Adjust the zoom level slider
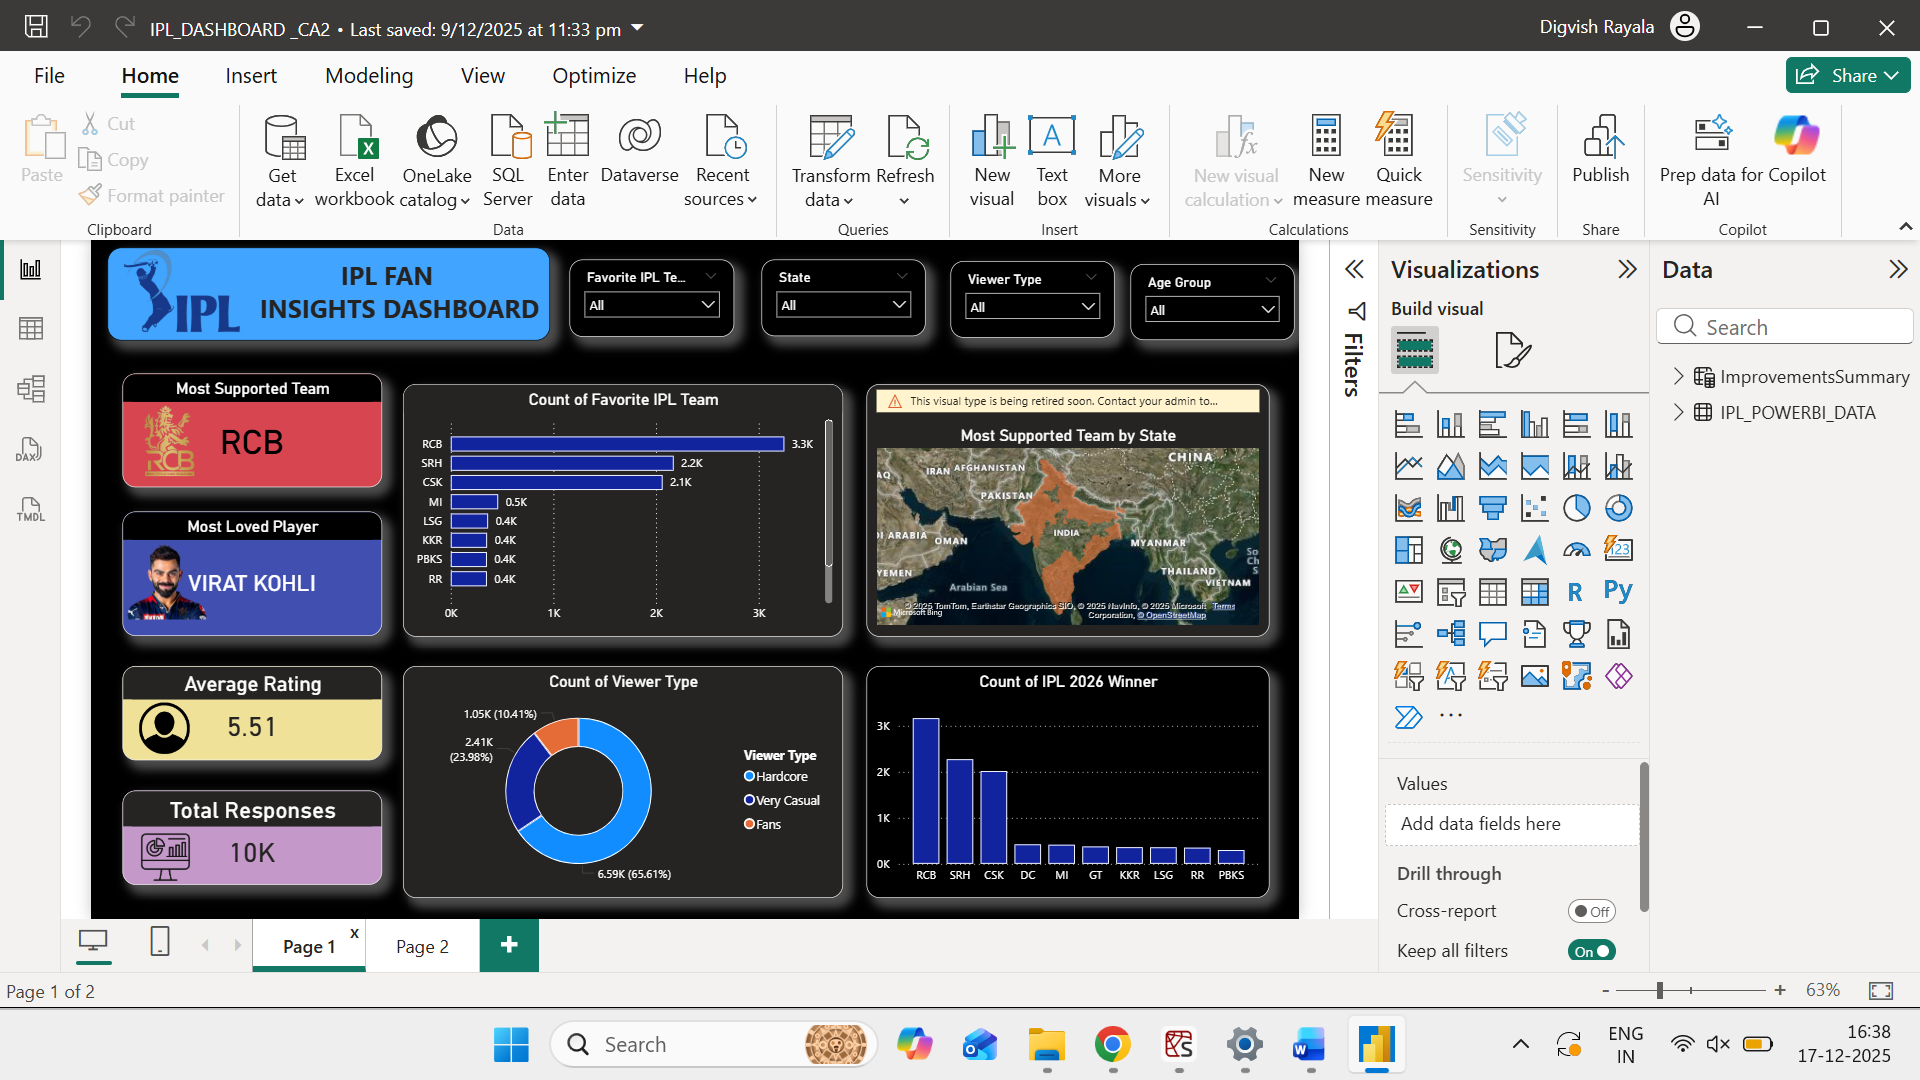Screen dimensions: 1920x1080 coord(1660,990)
